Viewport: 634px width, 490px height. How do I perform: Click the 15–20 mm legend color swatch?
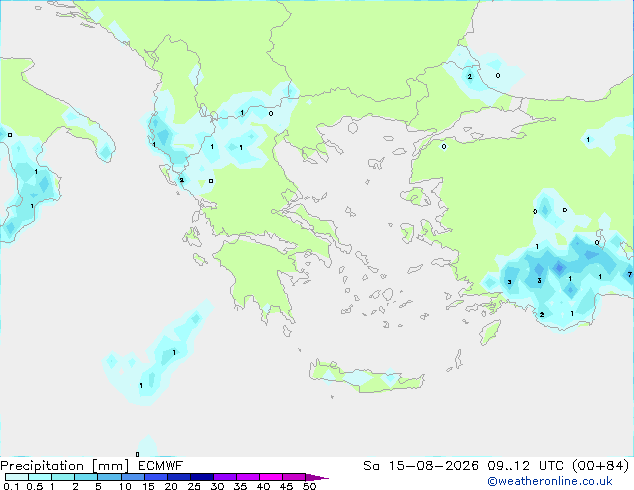point(155,477)
